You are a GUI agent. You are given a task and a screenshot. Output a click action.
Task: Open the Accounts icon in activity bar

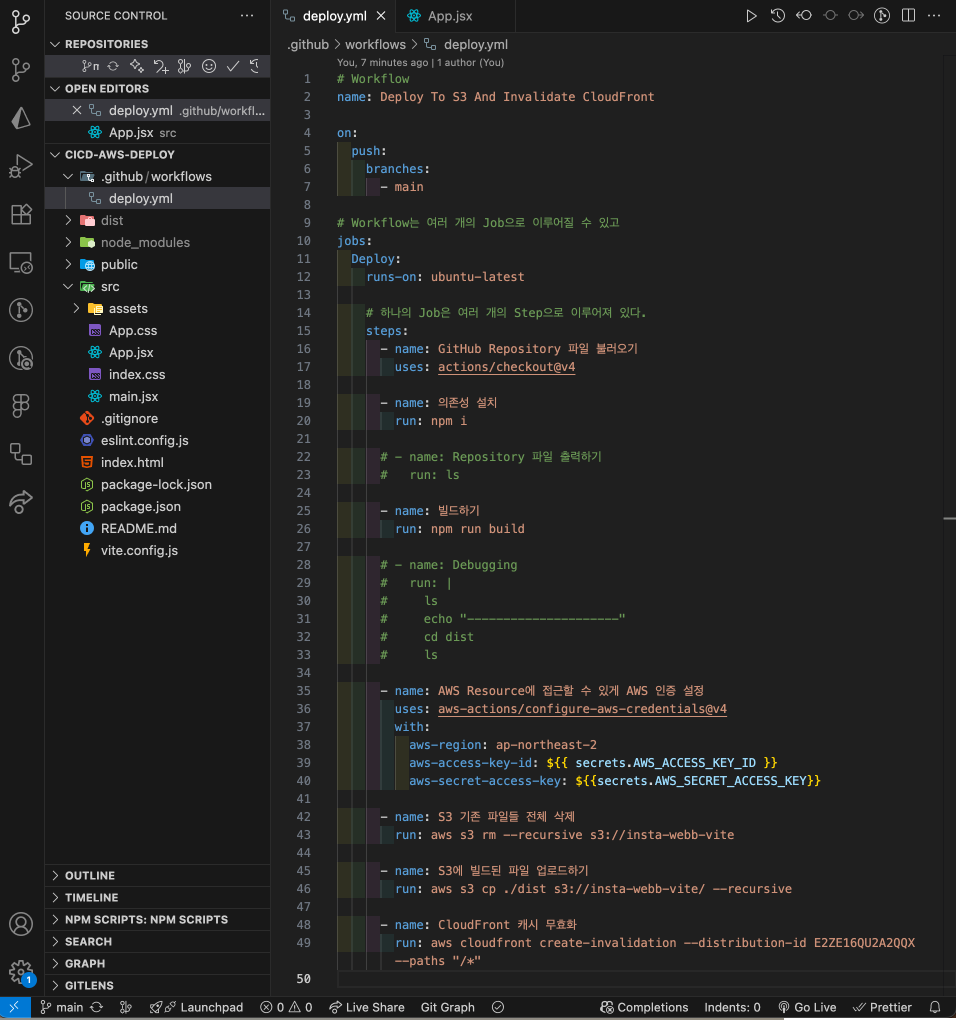21,924
